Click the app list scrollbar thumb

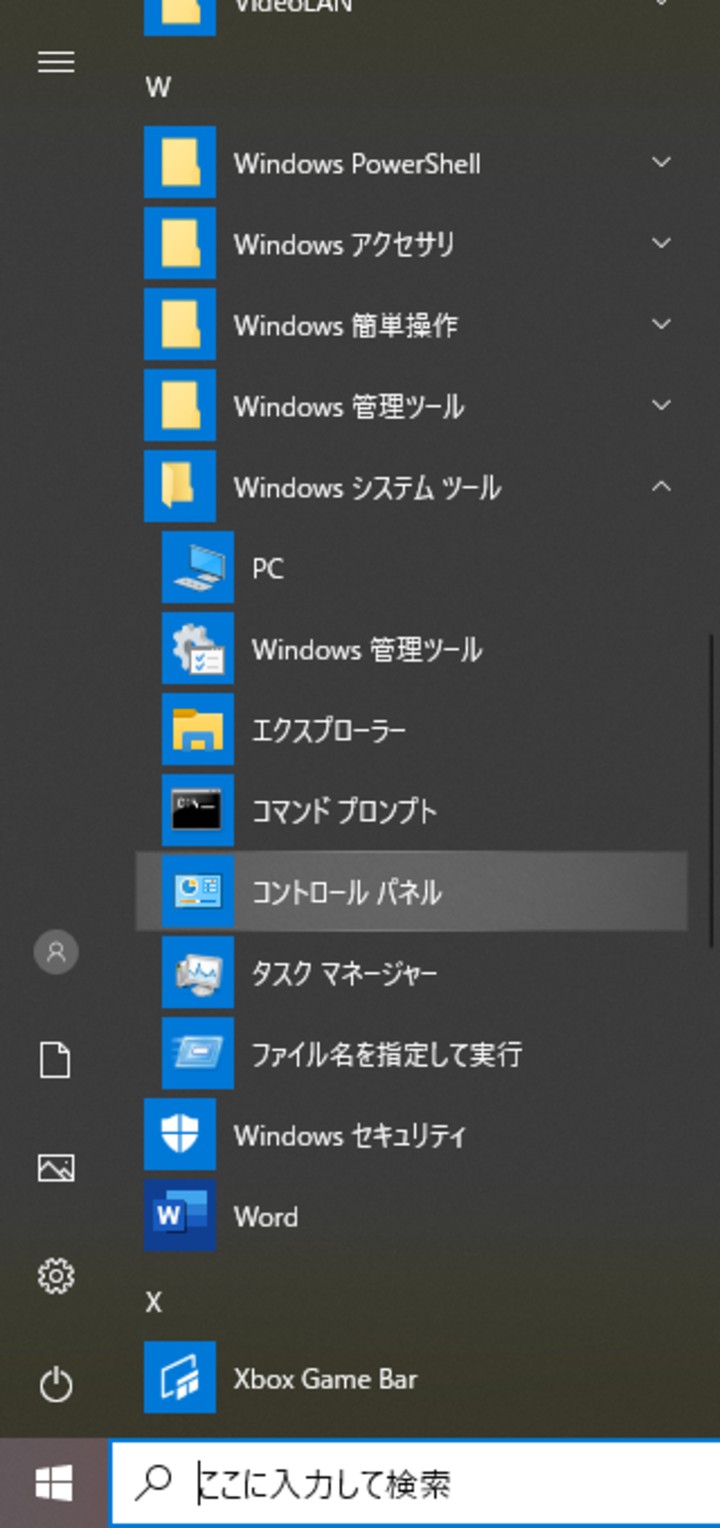point(712,790)
